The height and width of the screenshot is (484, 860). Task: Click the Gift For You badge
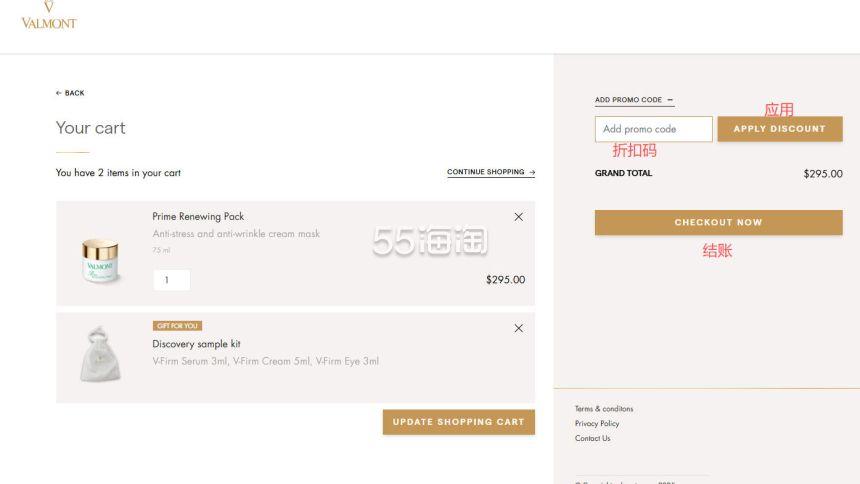[177, 326]
